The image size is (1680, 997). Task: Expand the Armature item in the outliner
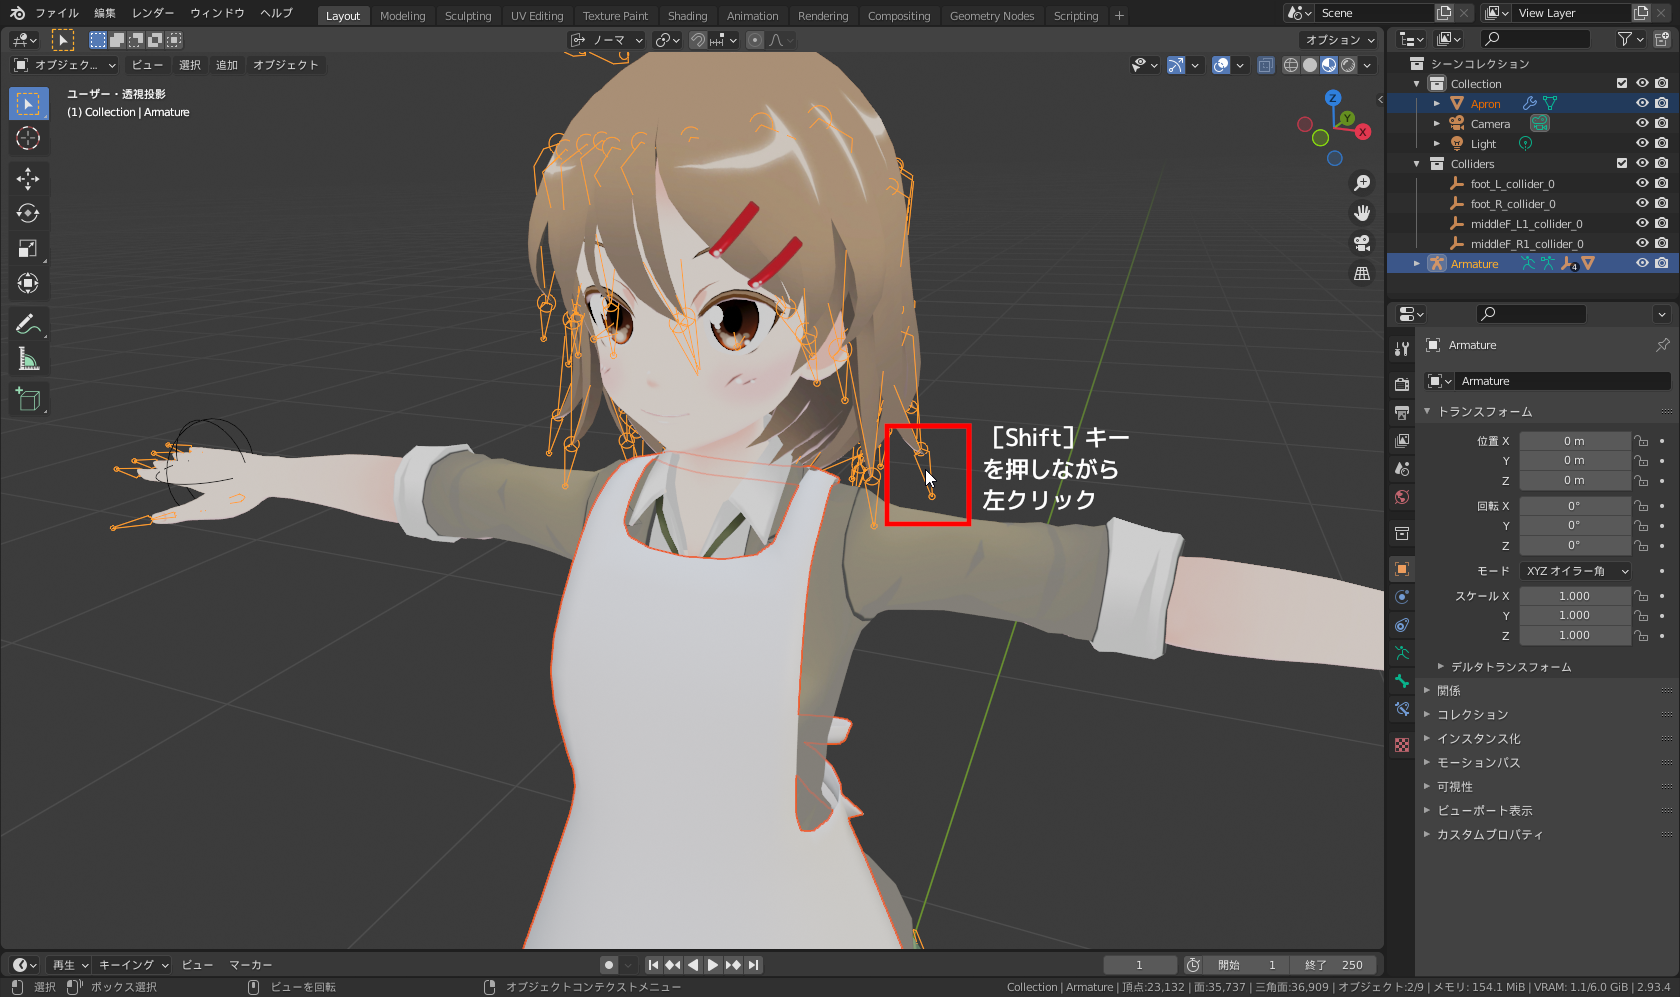1417,263
